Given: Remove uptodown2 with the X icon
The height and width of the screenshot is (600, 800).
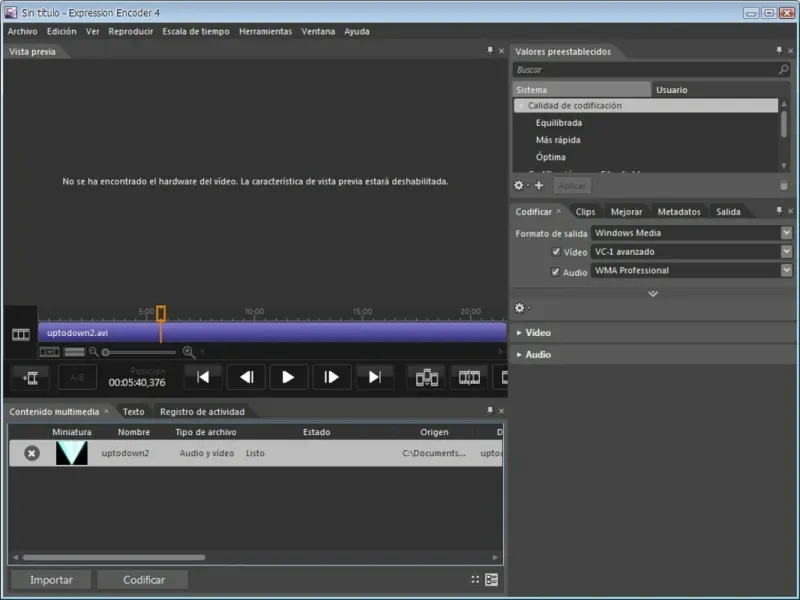Looking at the screenshot, I should click(x=31, y=453).
